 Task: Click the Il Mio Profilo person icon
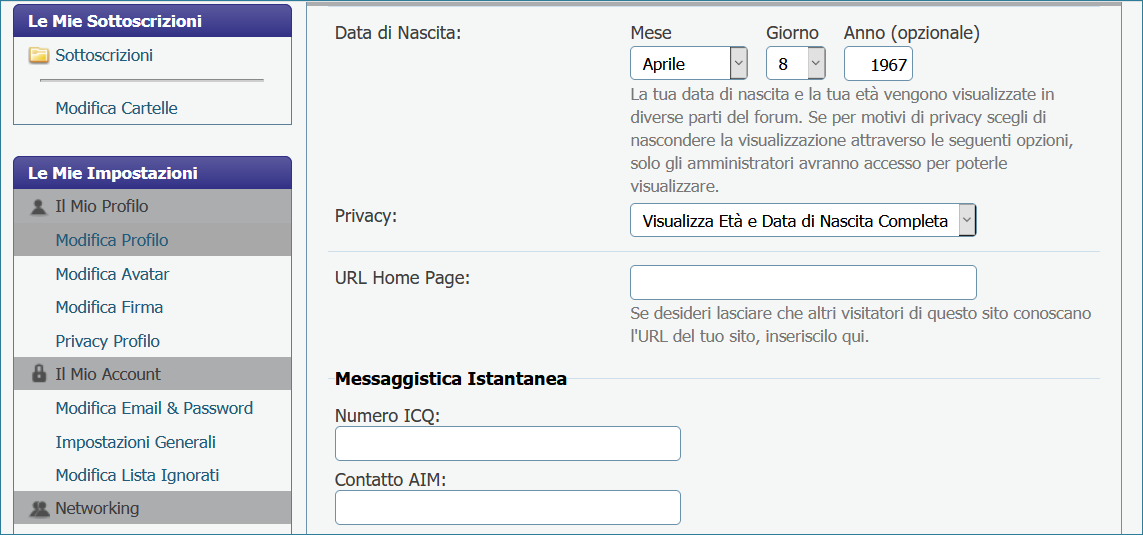coord(39,207)
